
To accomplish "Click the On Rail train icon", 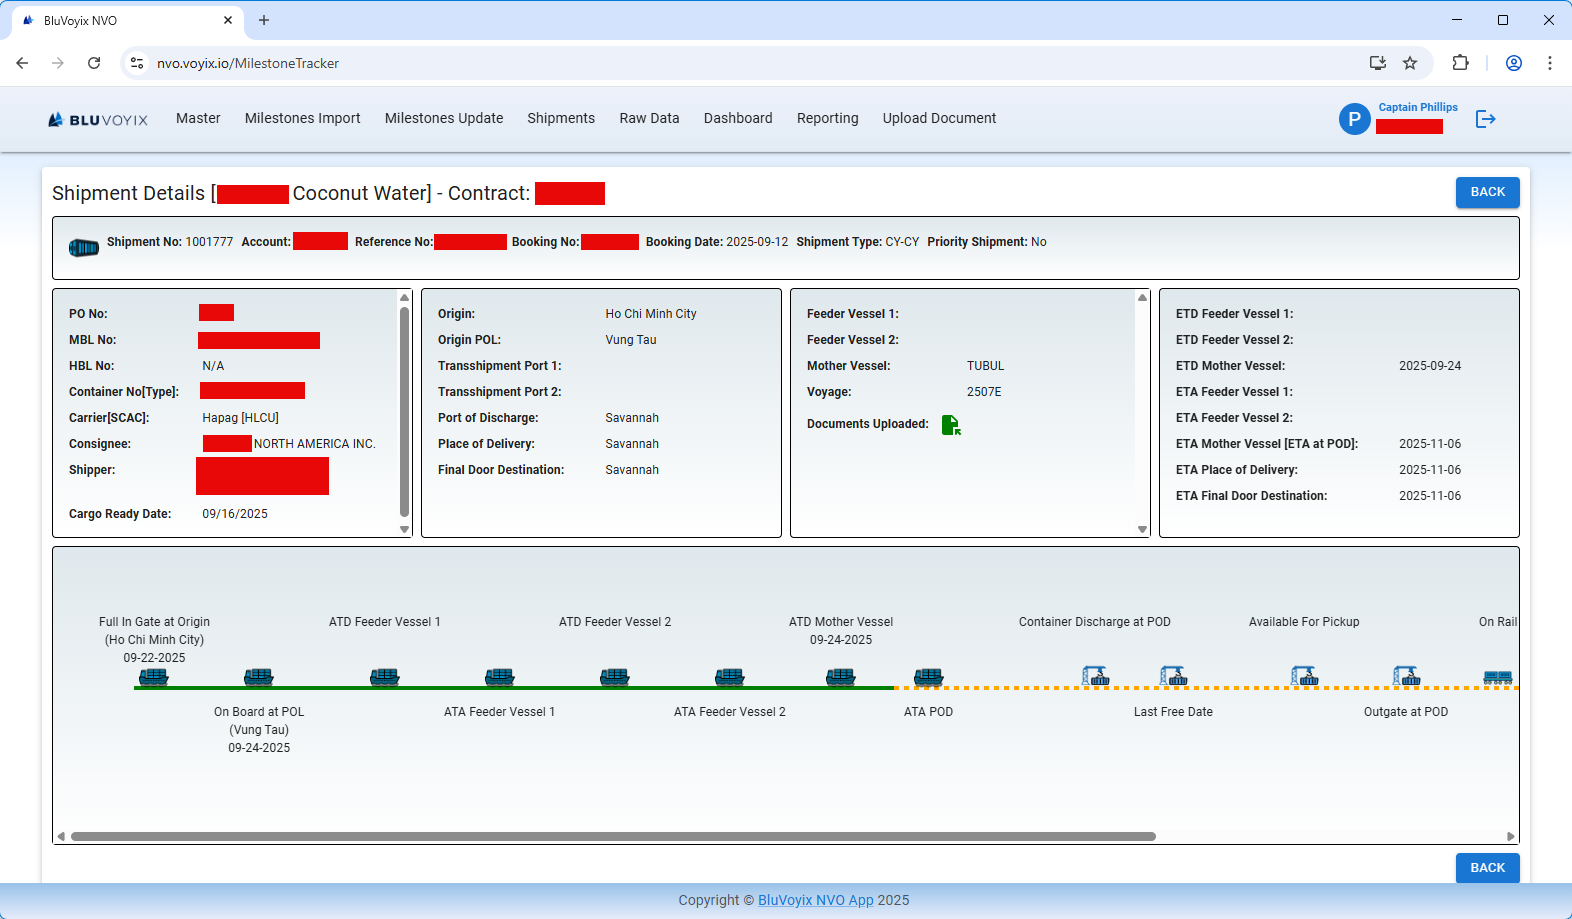I will [x=1497, y=677].
